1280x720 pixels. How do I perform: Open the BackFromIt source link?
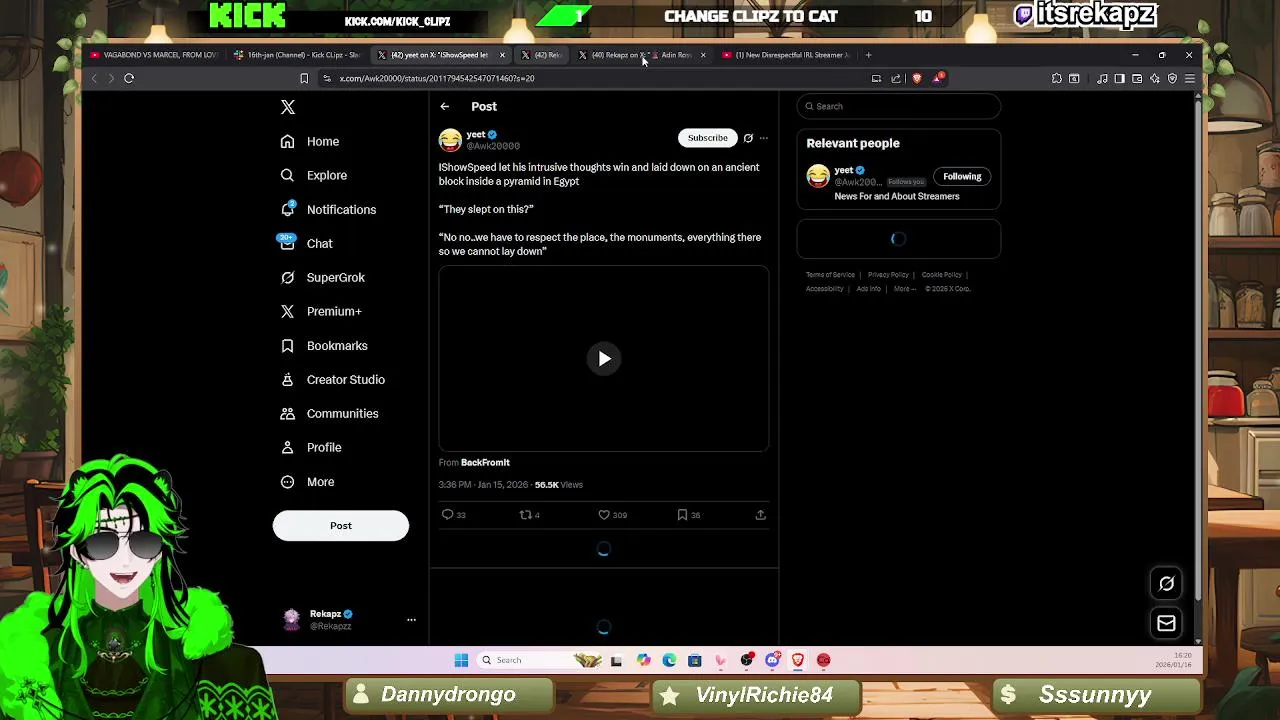click(485, 462)
